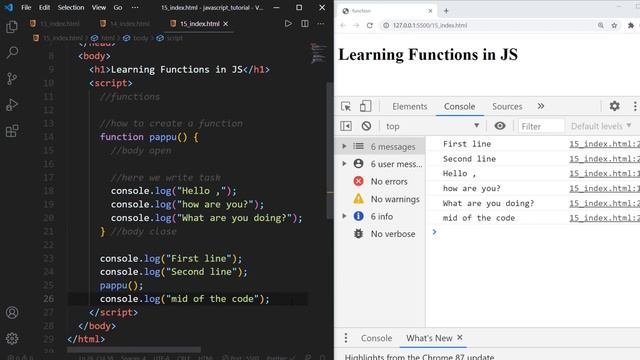Toggle device toolbar in DevTools
Viewport: 640px width, 360px height.
coord(365,106)
